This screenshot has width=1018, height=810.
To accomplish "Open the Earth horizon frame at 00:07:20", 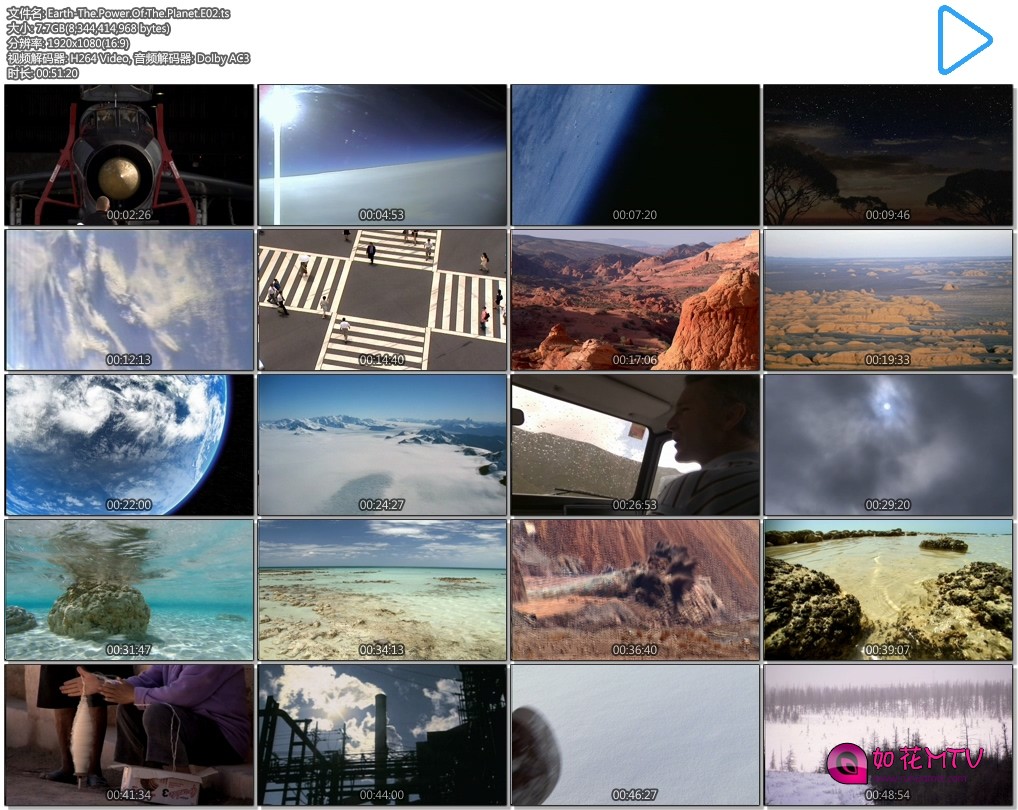I will pyautogui.click(x=635, y=155).
